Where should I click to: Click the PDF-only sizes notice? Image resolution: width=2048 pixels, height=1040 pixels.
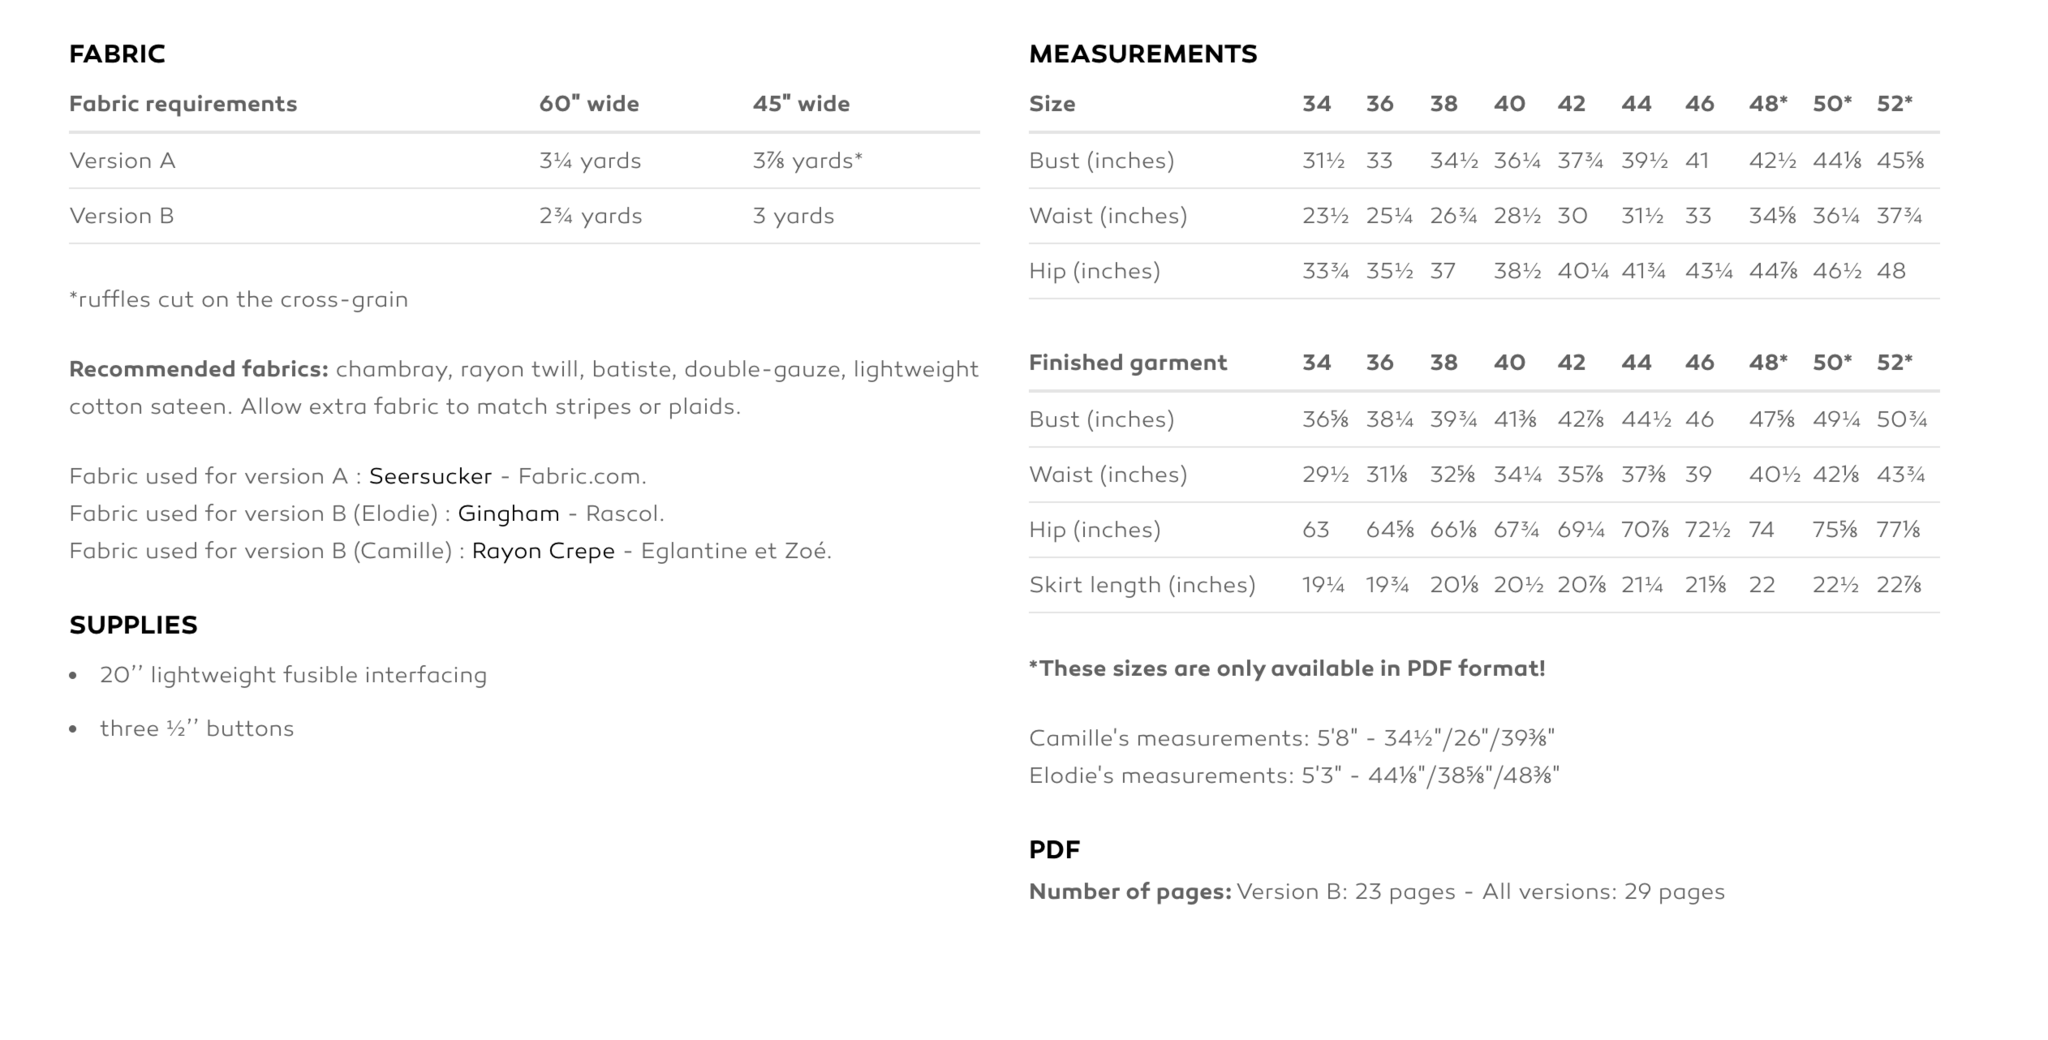[x=1287, y=669]
